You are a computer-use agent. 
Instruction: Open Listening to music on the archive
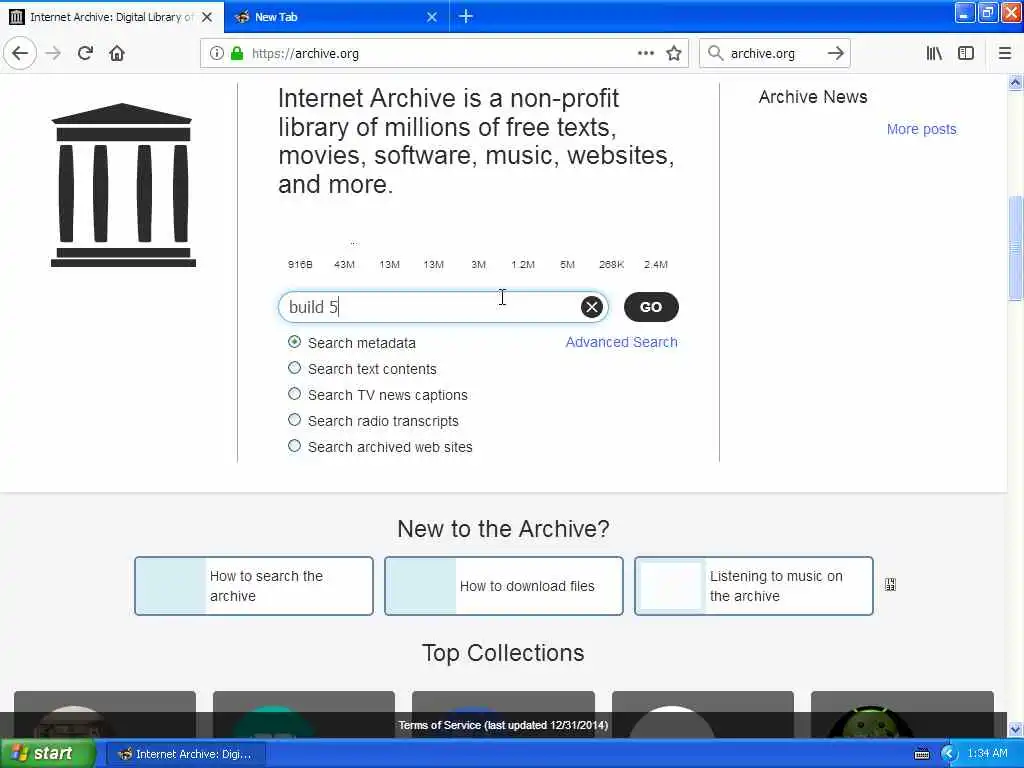click(x=754, y=586)
